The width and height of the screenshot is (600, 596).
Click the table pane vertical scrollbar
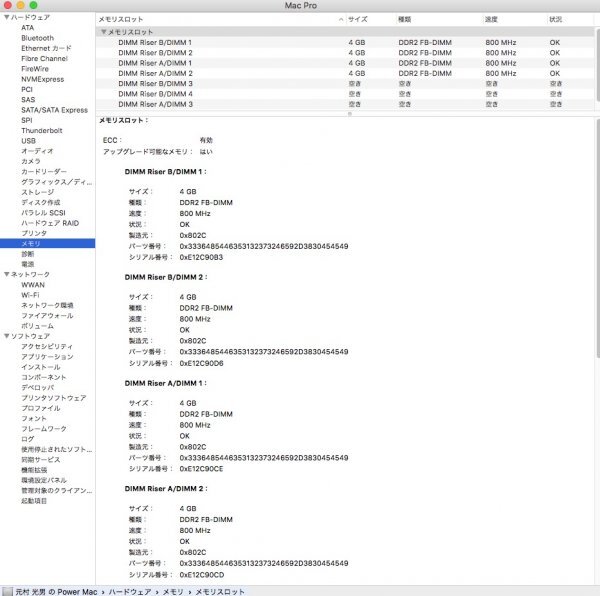point(598,64)
